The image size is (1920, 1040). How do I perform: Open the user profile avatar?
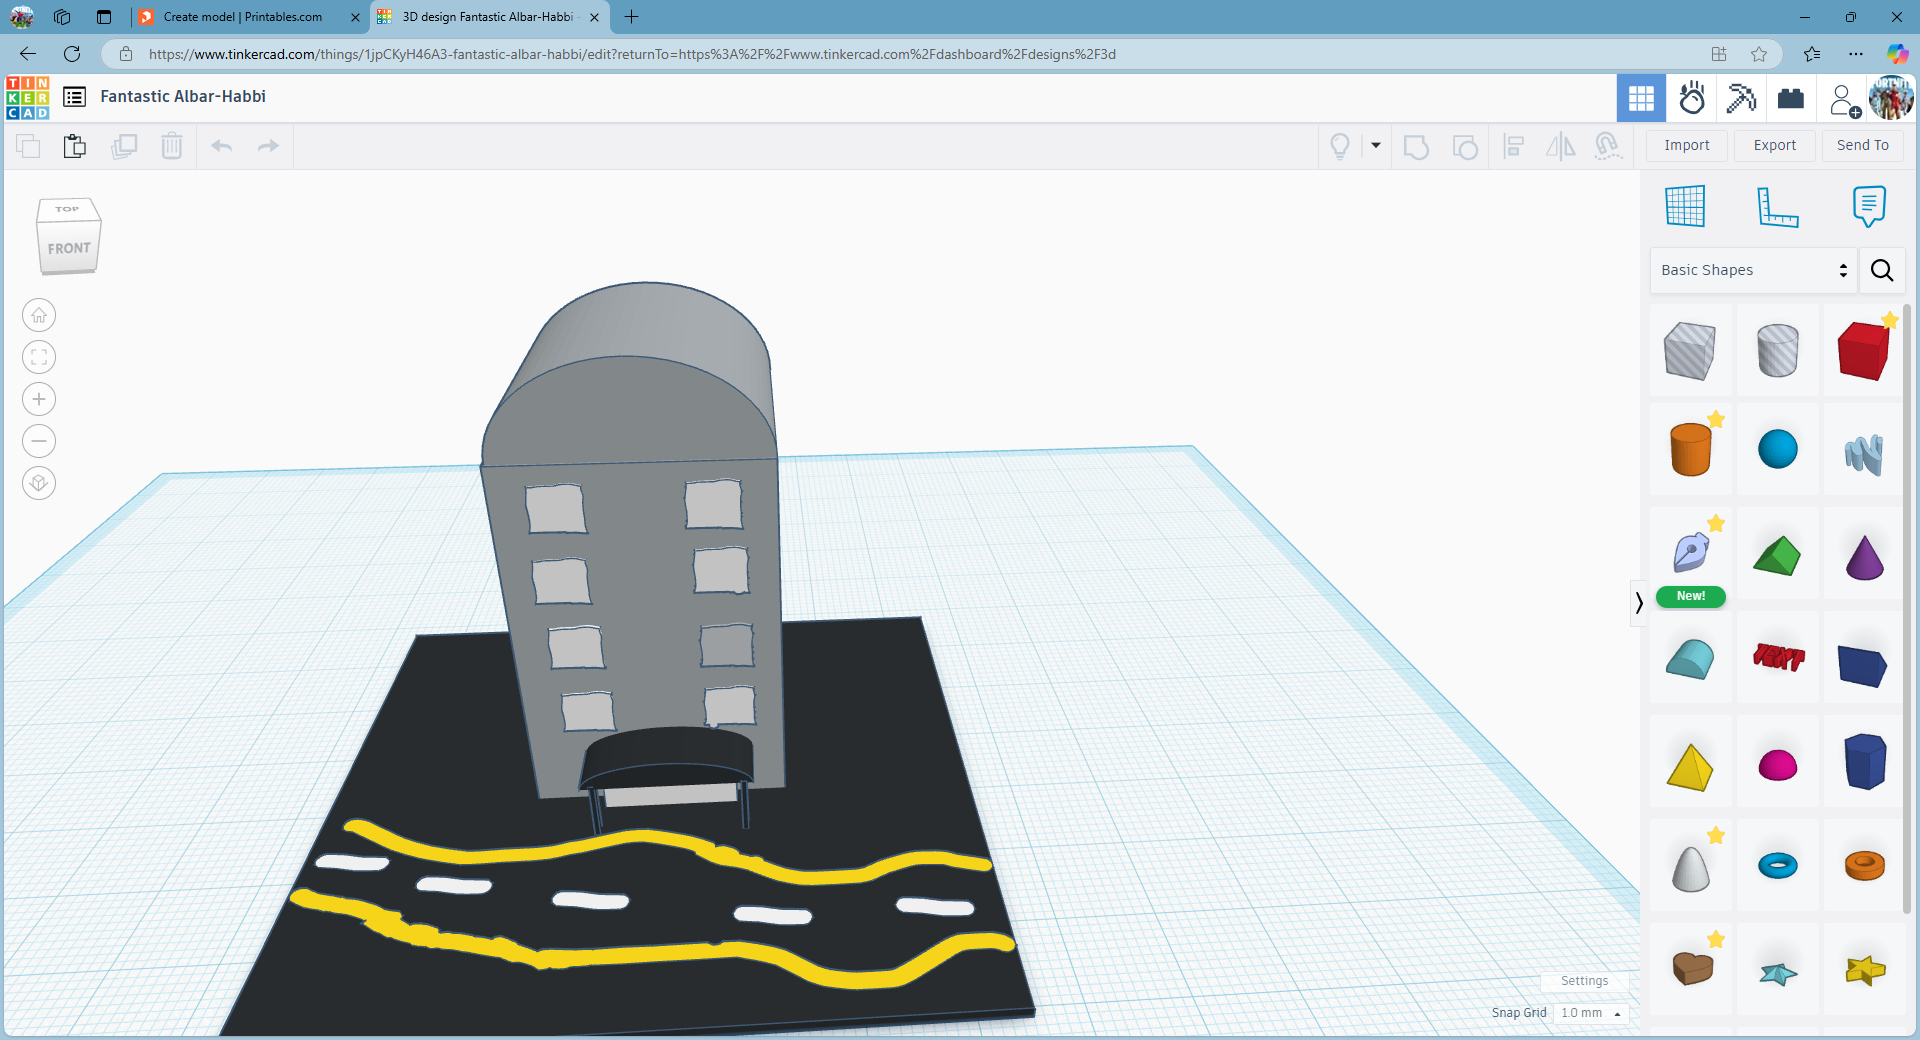pyautogui.click(x=1891, y=98)
